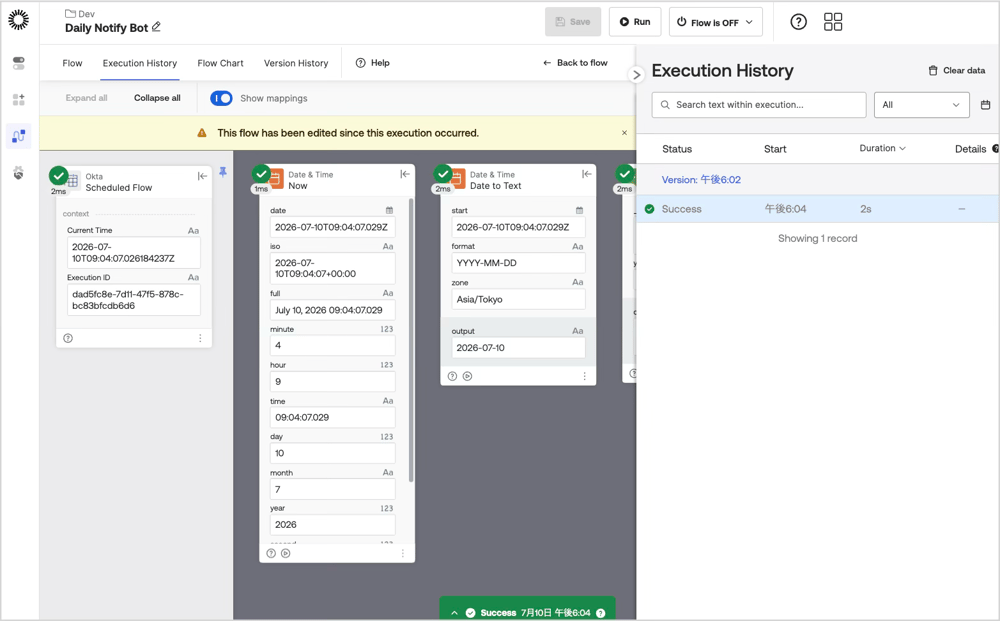
Task: Test the Now card with play icon
Action: (x=286, y=553)
